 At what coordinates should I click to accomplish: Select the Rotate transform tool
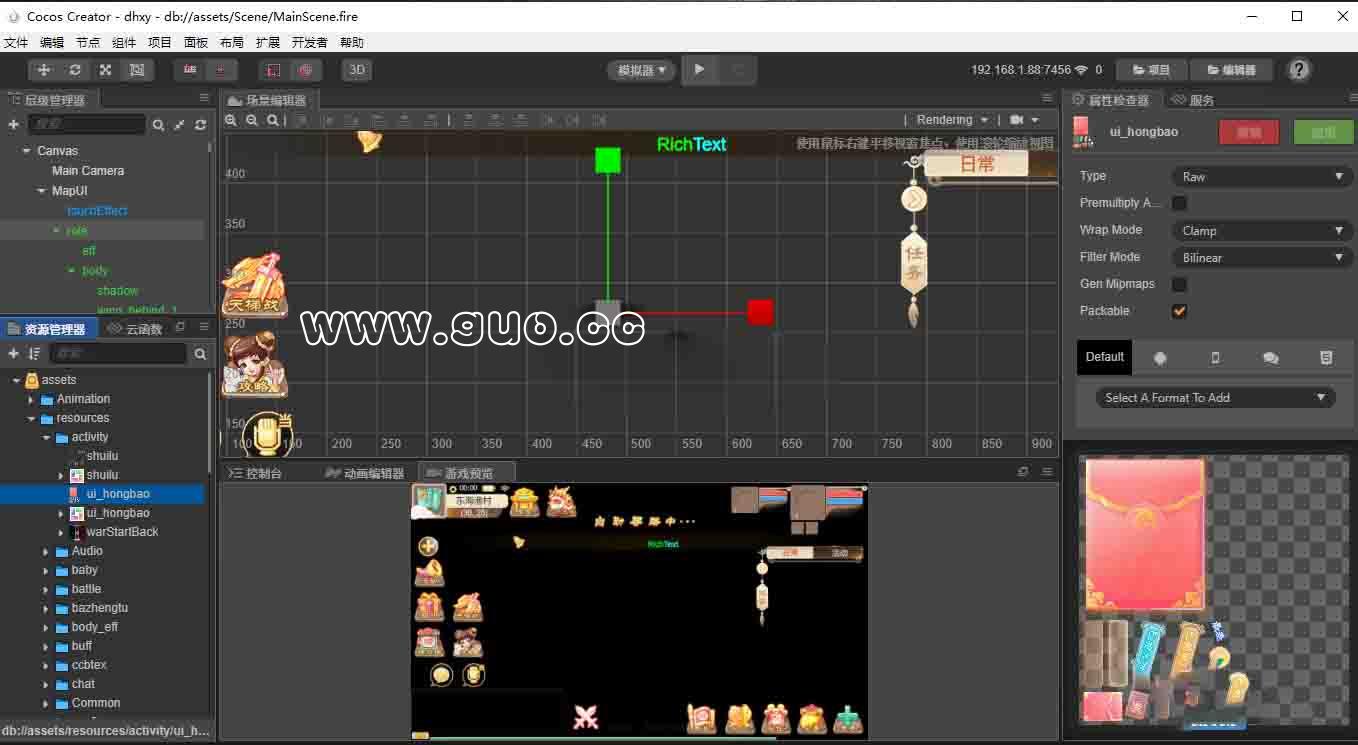point(75,70)
